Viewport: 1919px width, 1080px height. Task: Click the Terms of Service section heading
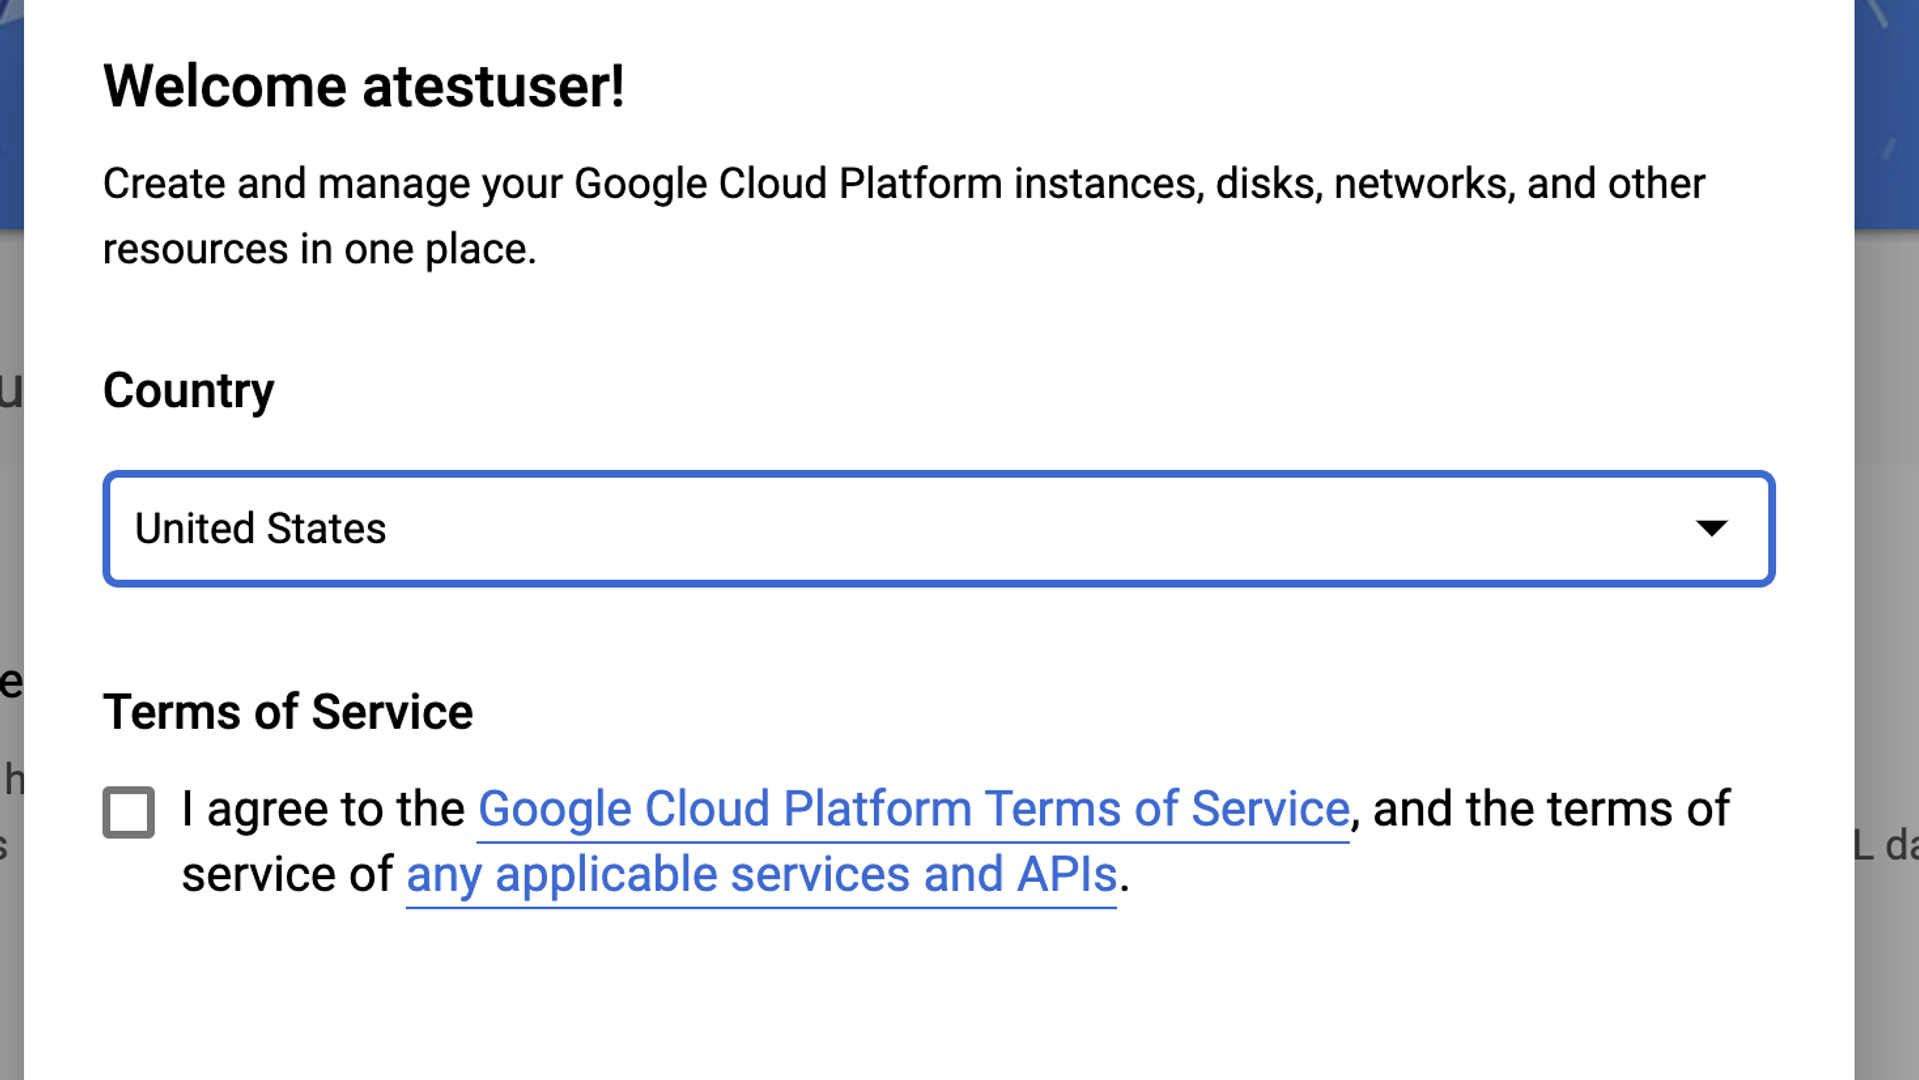pos(288,712)
